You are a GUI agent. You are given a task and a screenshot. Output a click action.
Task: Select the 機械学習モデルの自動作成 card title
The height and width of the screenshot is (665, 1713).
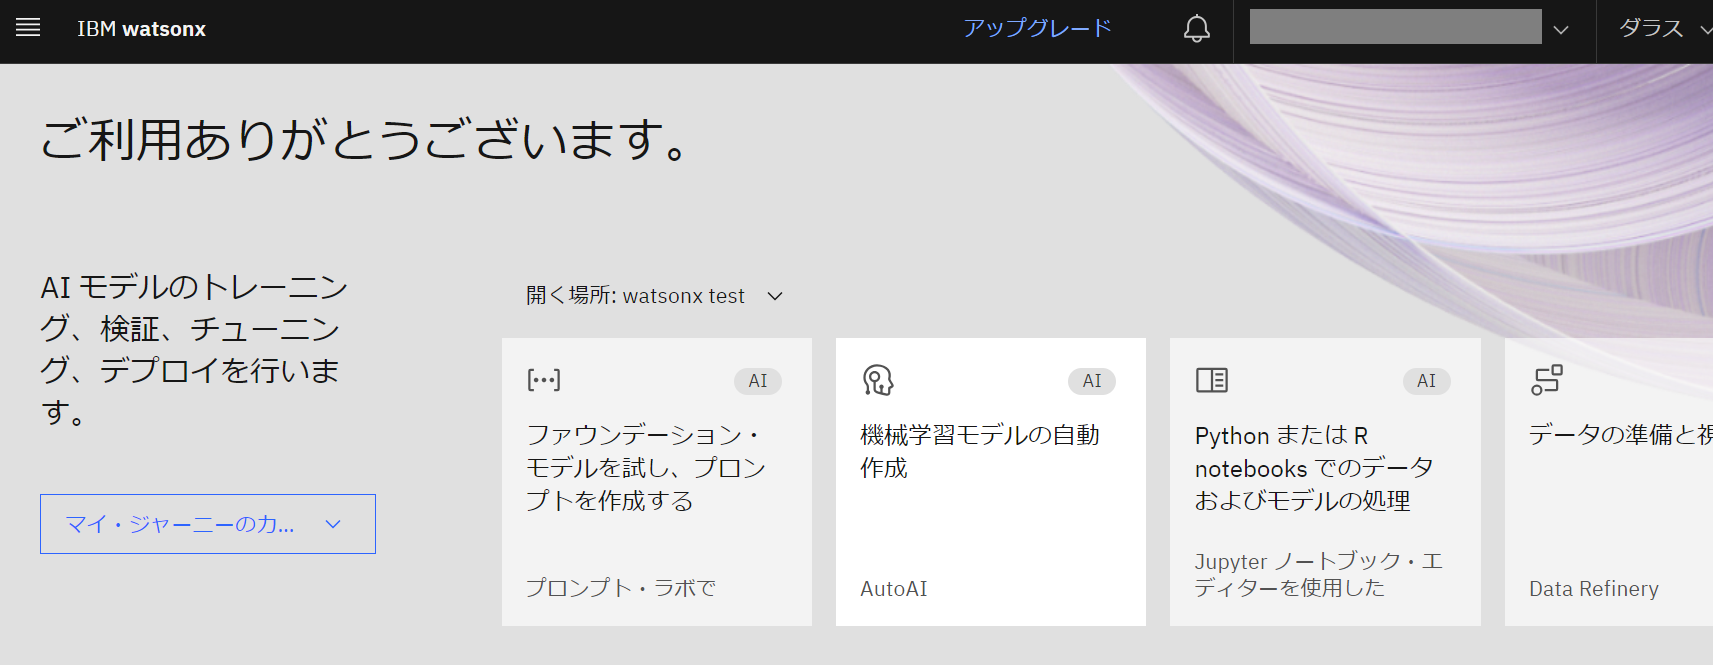pyautogui.click(x=979, y=451)
